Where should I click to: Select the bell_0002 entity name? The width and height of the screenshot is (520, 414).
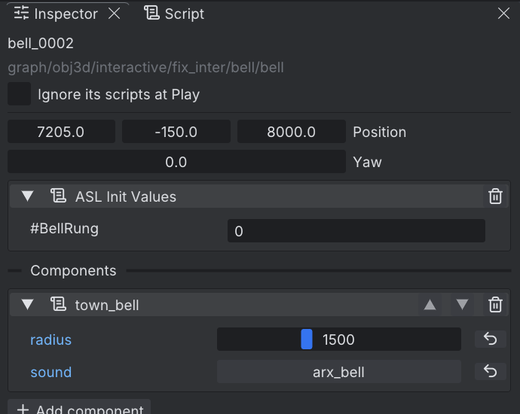click(41, 43)
